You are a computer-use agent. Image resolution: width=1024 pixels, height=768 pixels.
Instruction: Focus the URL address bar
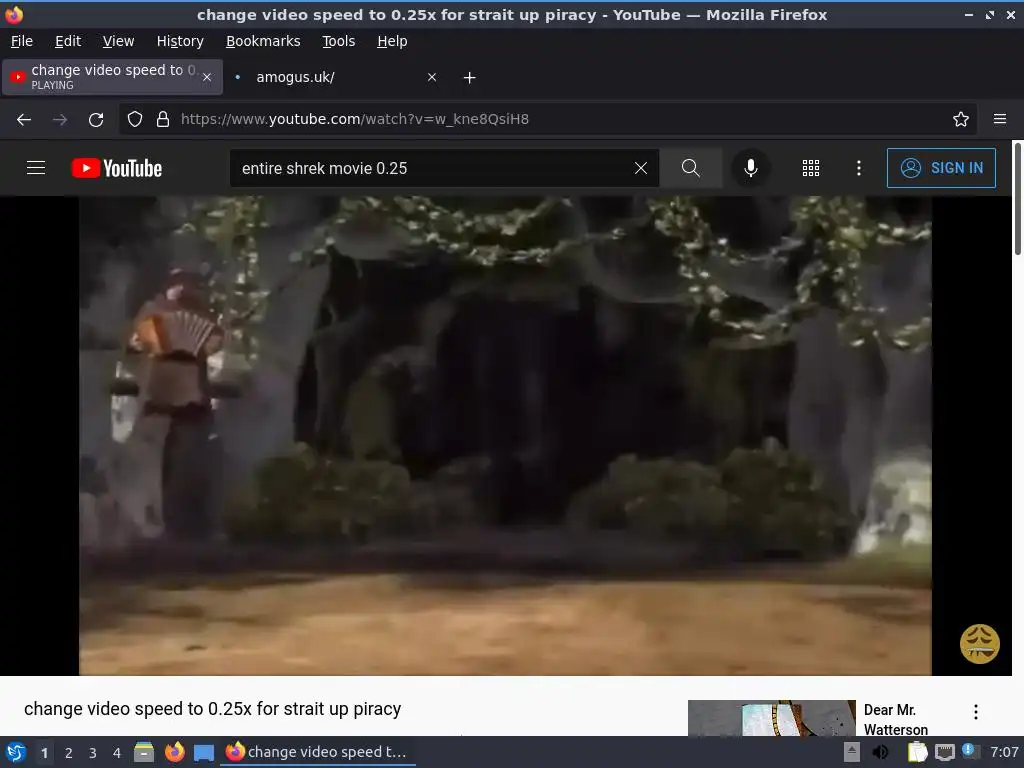pos(549,119)
